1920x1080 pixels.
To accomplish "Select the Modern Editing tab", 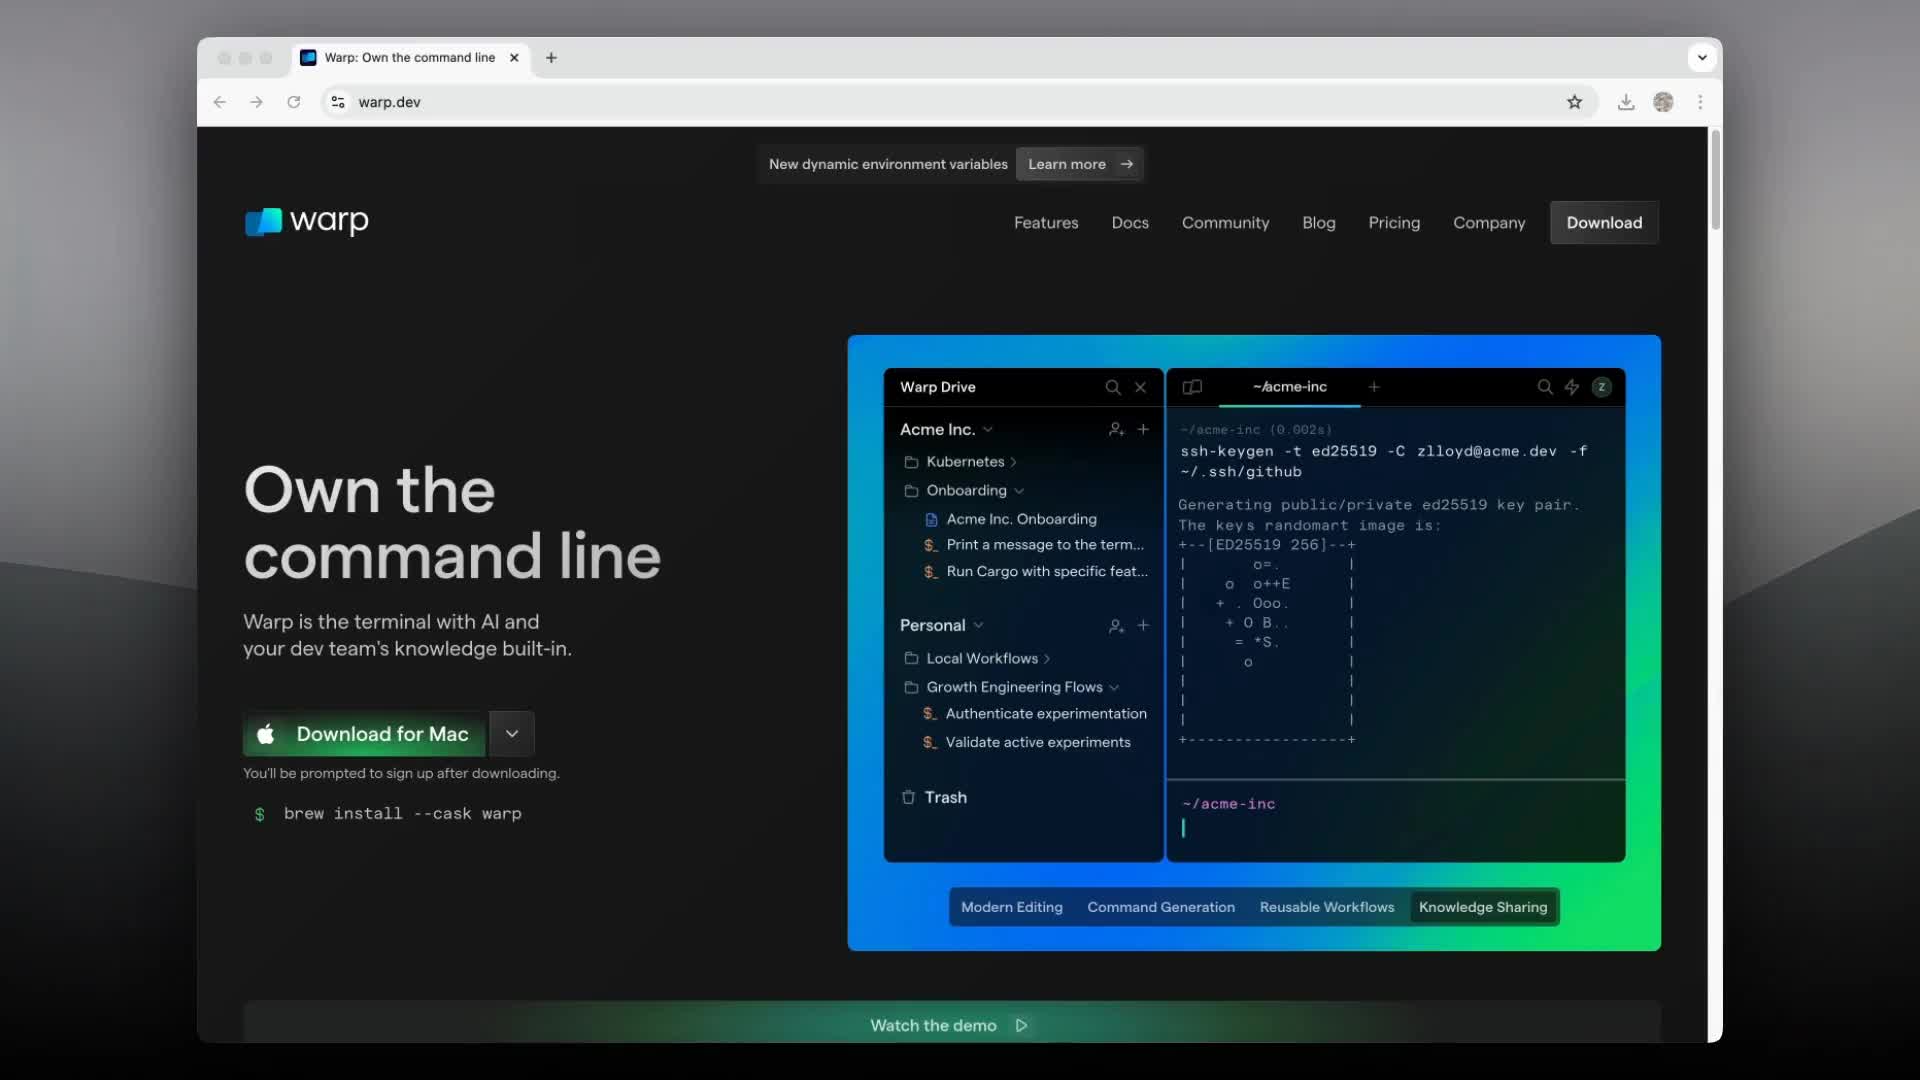I will point(1010,906).
